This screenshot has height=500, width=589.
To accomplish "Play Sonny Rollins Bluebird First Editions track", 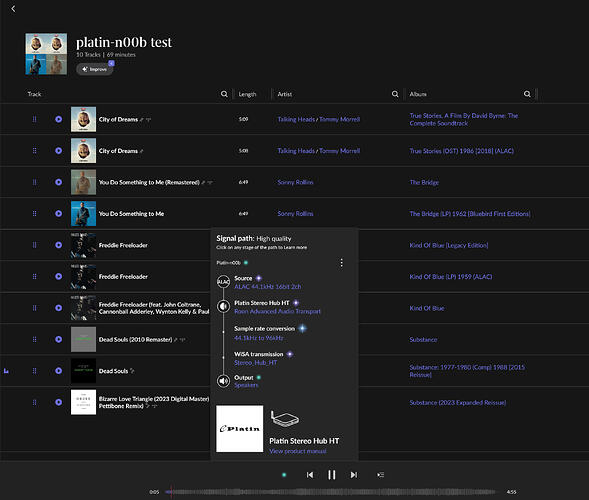I will click(x=59, y=213).
